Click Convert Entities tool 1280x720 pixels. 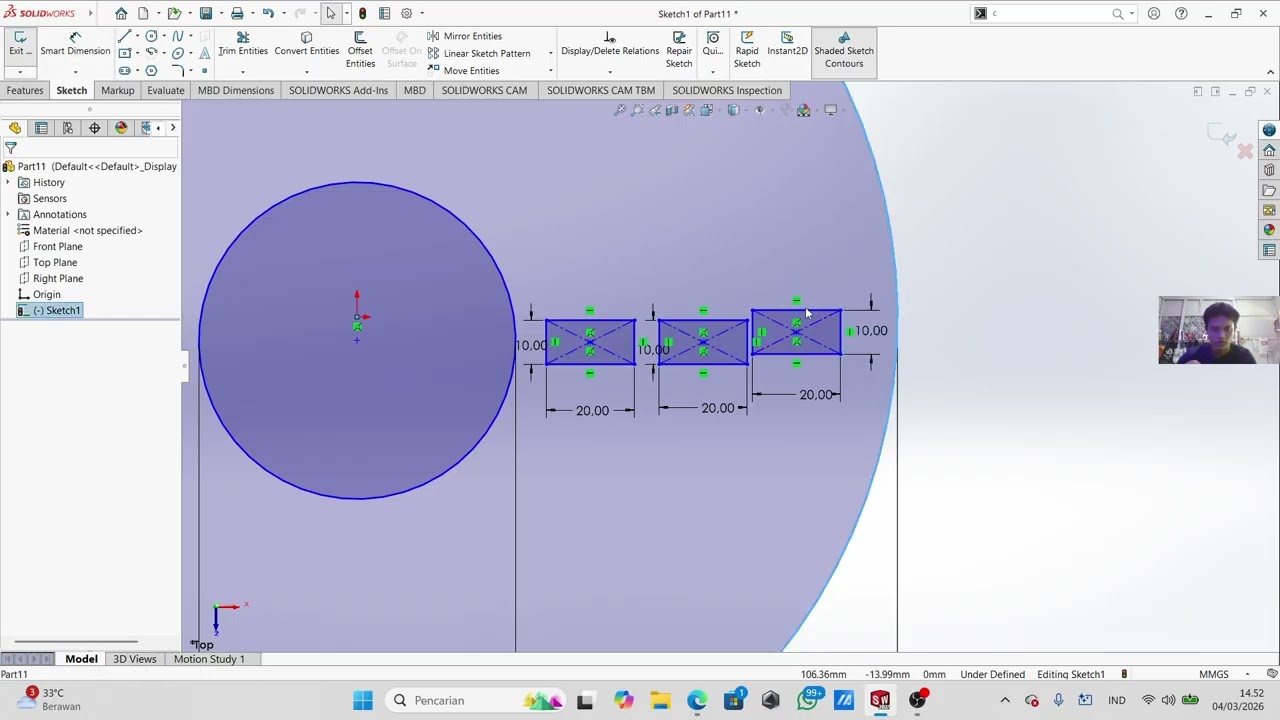(306, 44)
